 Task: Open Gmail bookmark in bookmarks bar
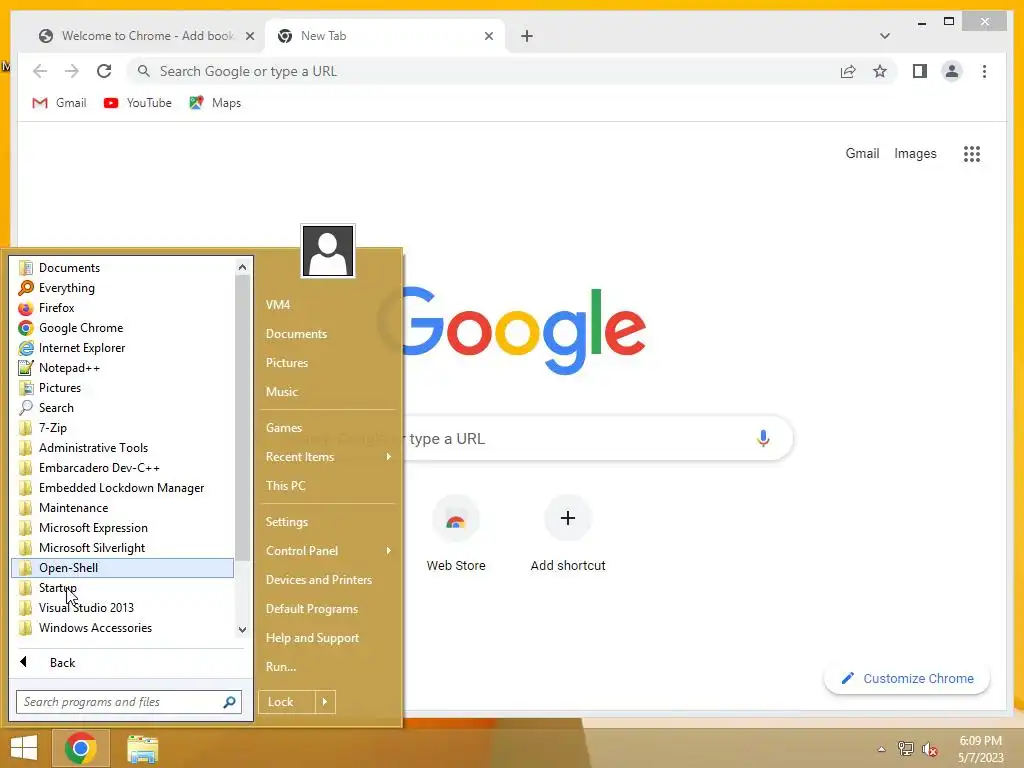(x=59, y=103)
